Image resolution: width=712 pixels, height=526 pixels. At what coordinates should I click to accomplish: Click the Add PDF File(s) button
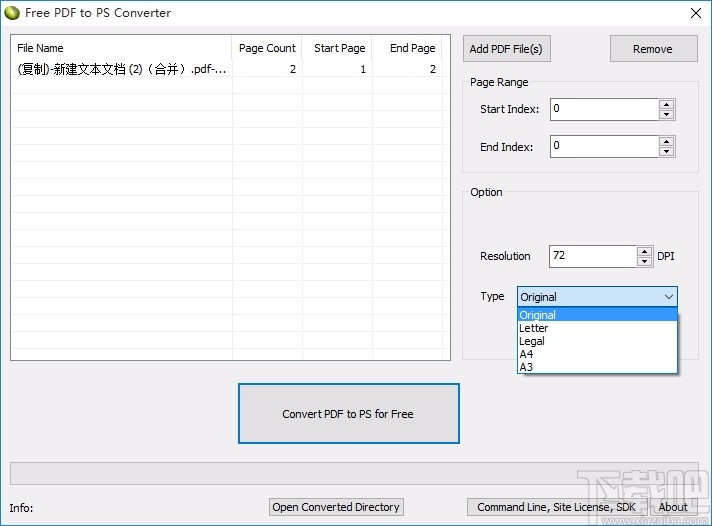click(x=507, y=49)
